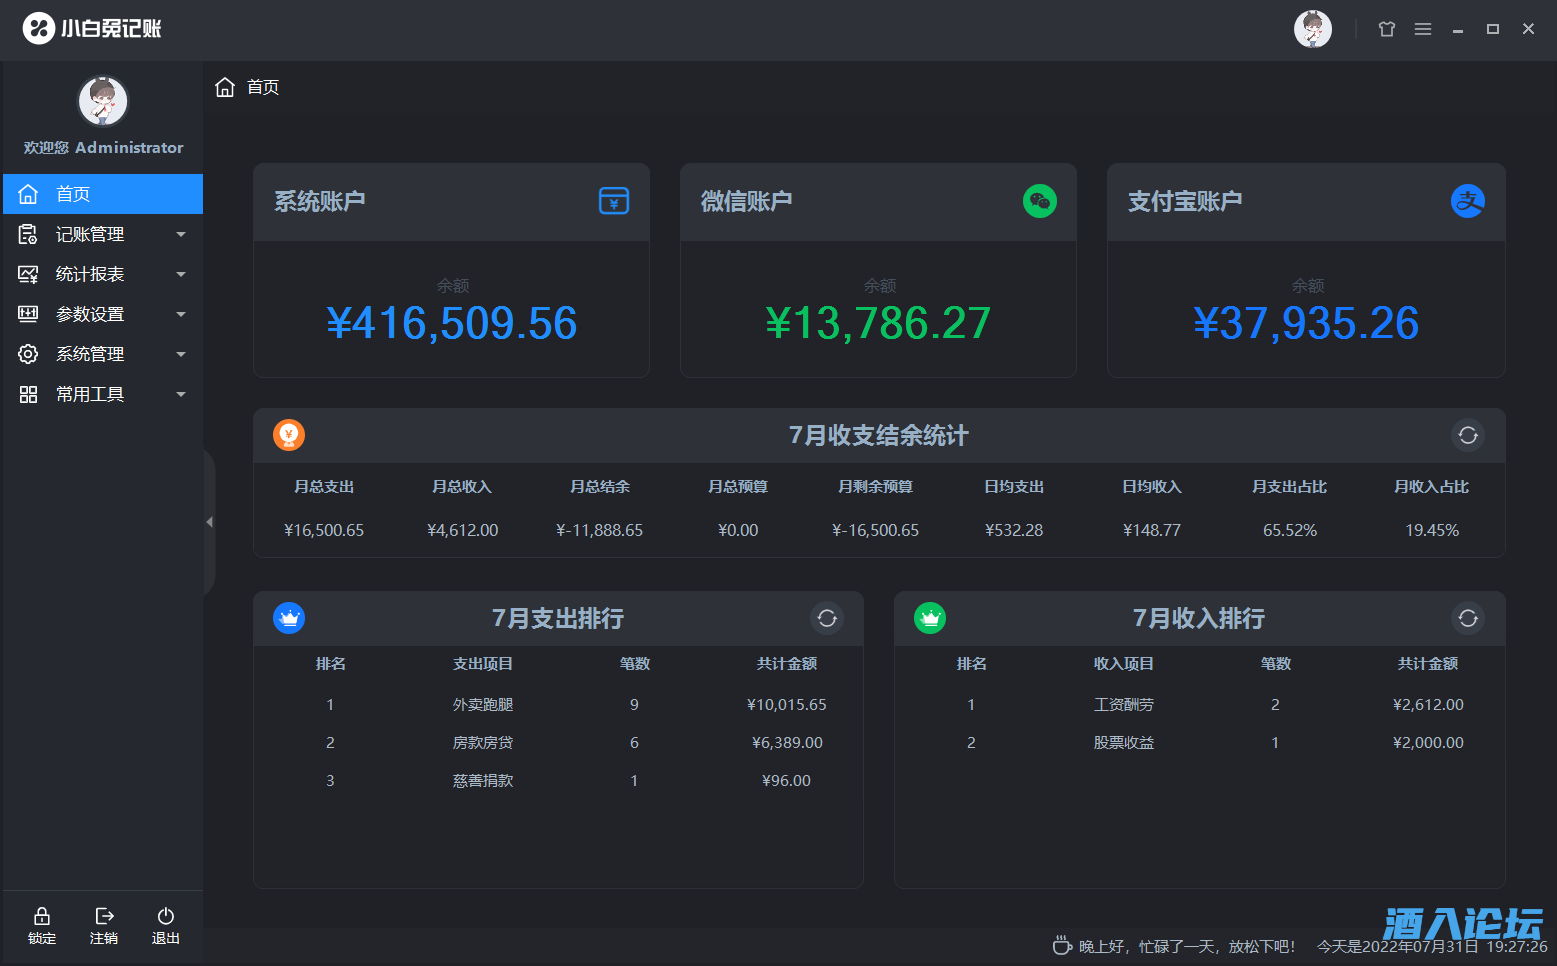Click the skin theme shirt icon
Viewport: 1557px width, 966px height.
(x=1386, y=29)
